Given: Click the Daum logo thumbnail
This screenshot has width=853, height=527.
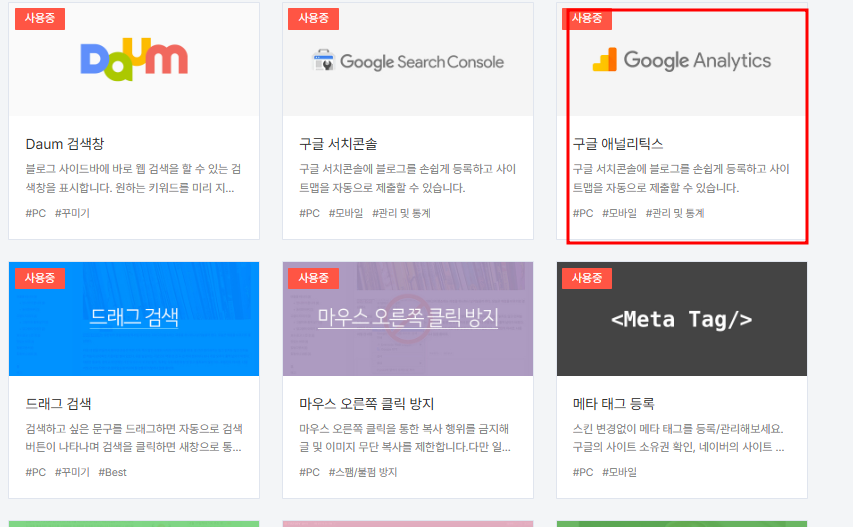Looking at the screenshot, I should 134,59.
